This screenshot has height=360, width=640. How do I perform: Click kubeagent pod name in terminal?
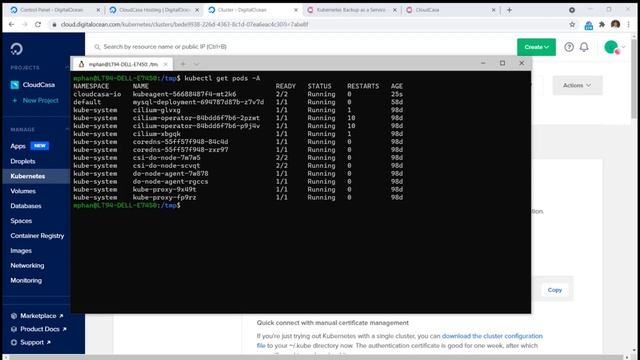[184, 94]
